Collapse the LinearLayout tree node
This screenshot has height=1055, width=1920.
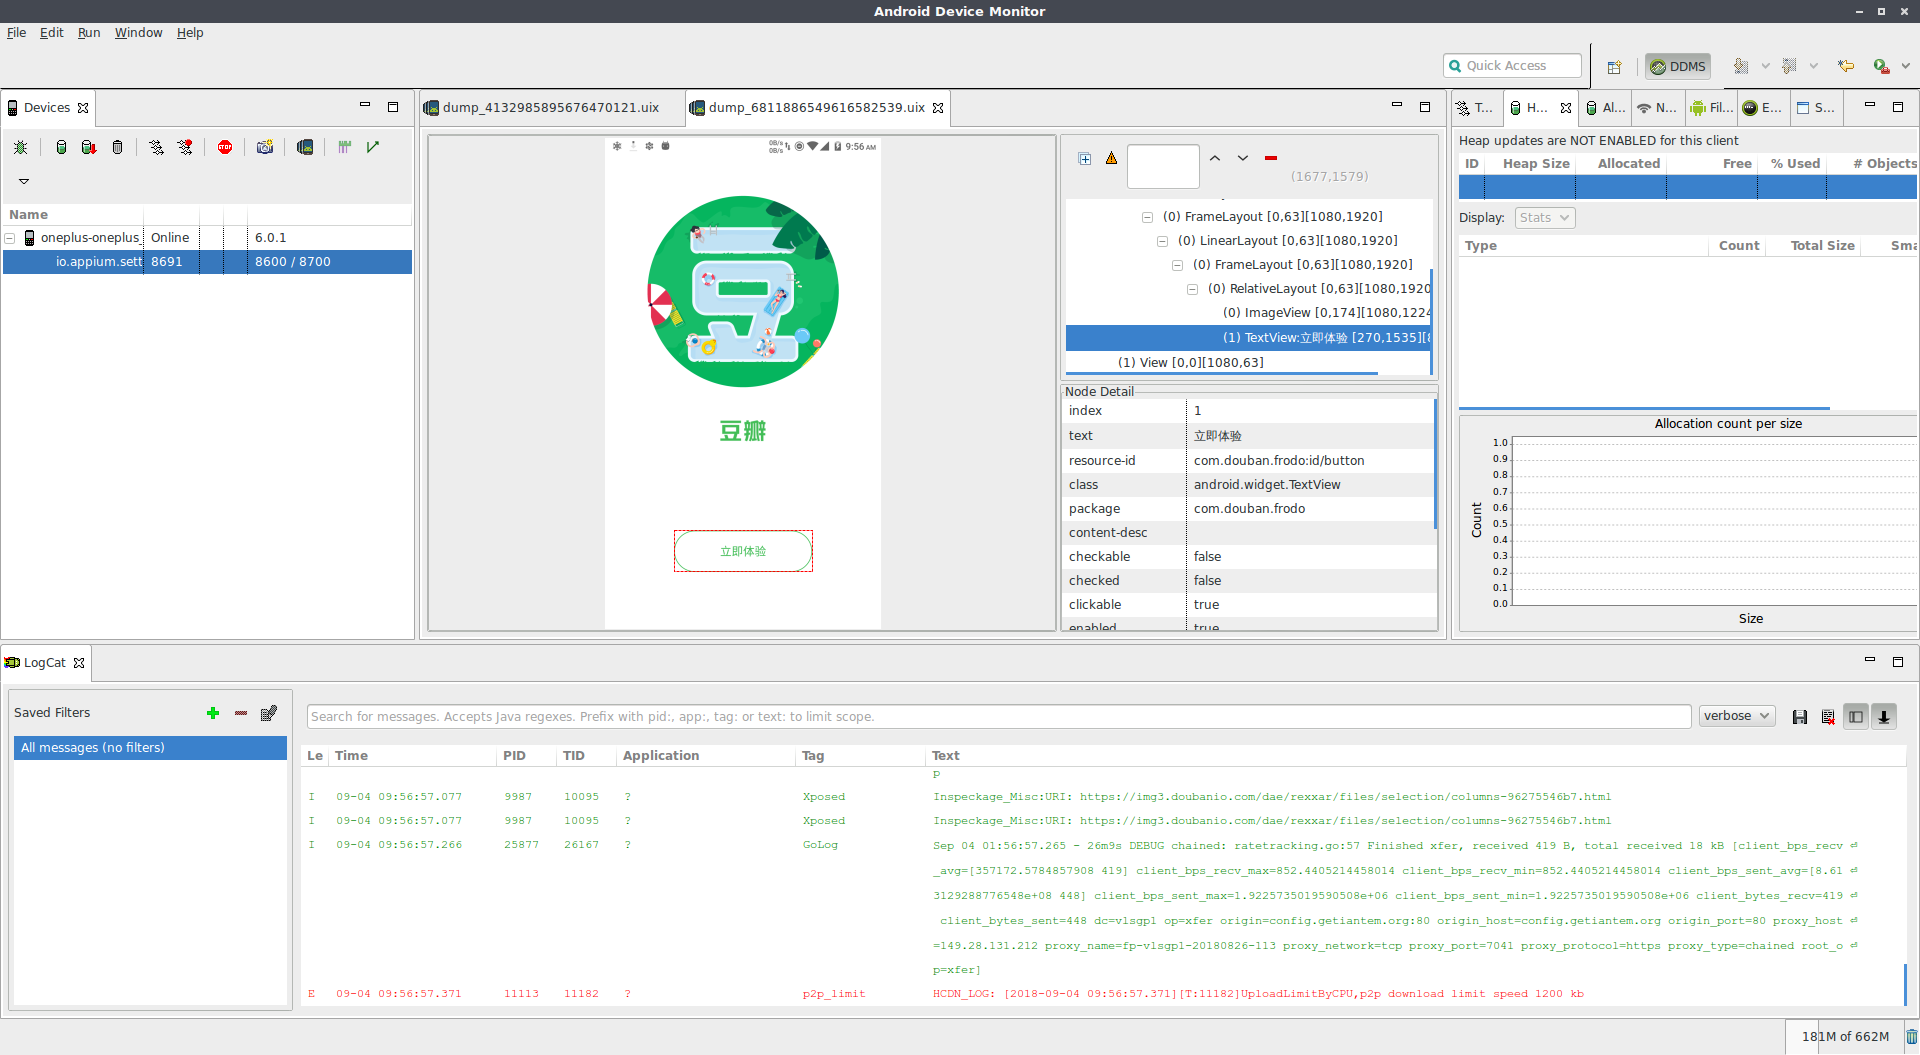click(1162, 241)
